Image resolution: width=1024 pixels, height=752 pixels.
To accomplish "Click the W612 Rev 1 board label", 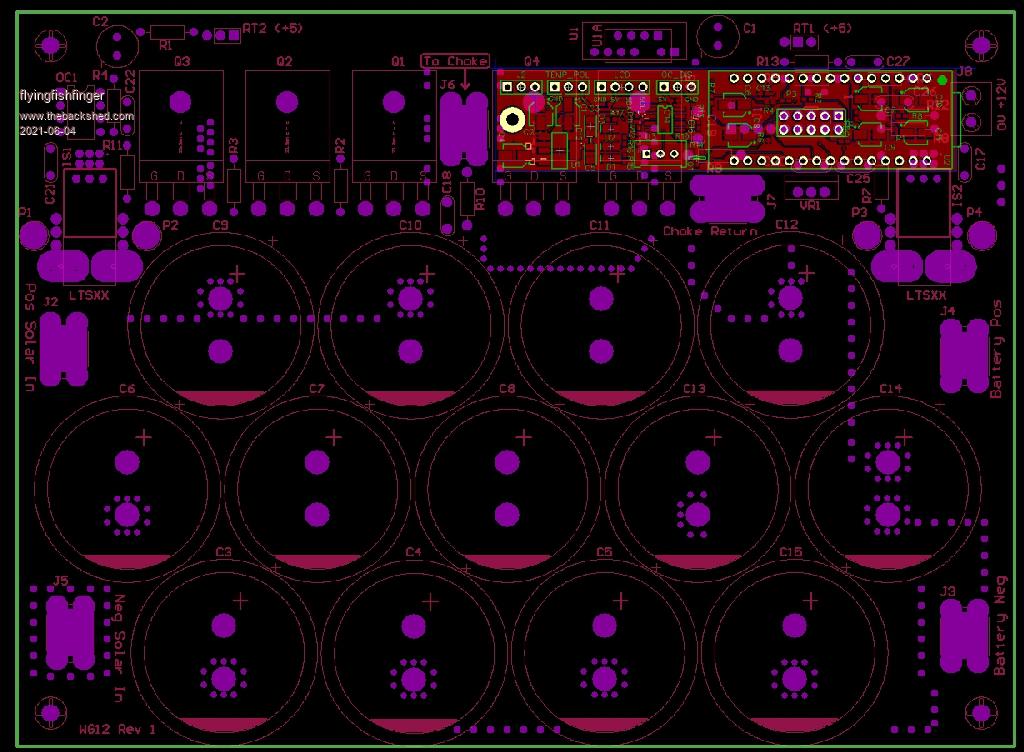I will pos(117,730).
